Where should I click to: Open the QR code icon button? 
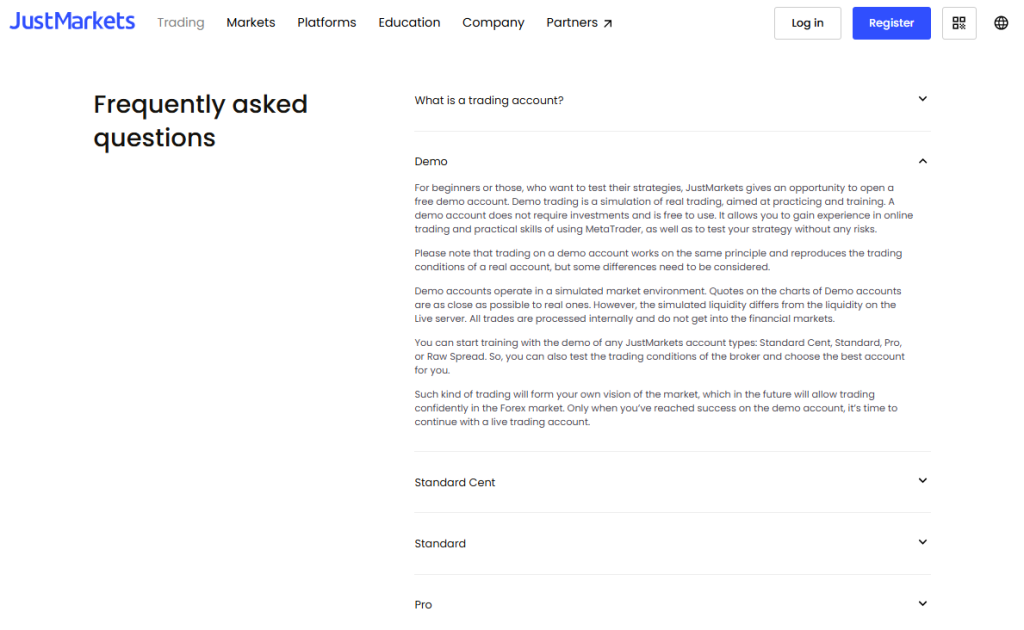click(959, 23)
